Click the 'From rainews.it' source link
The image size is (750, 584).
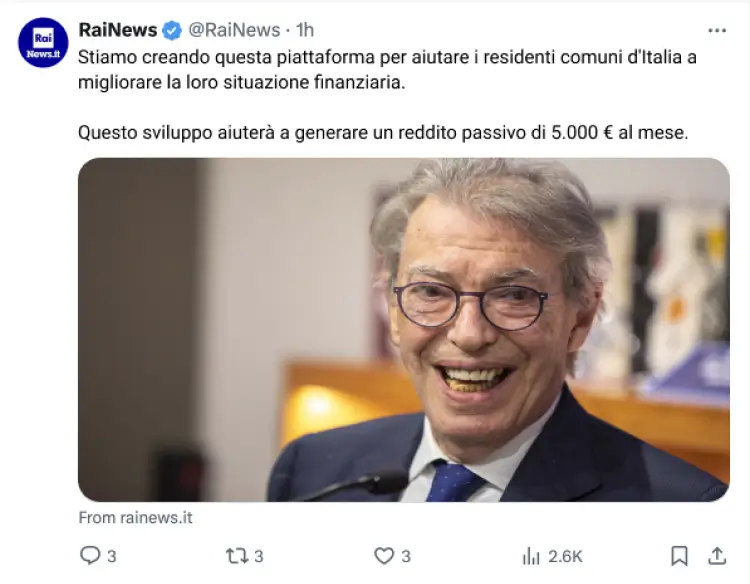[x=135, y=518]
